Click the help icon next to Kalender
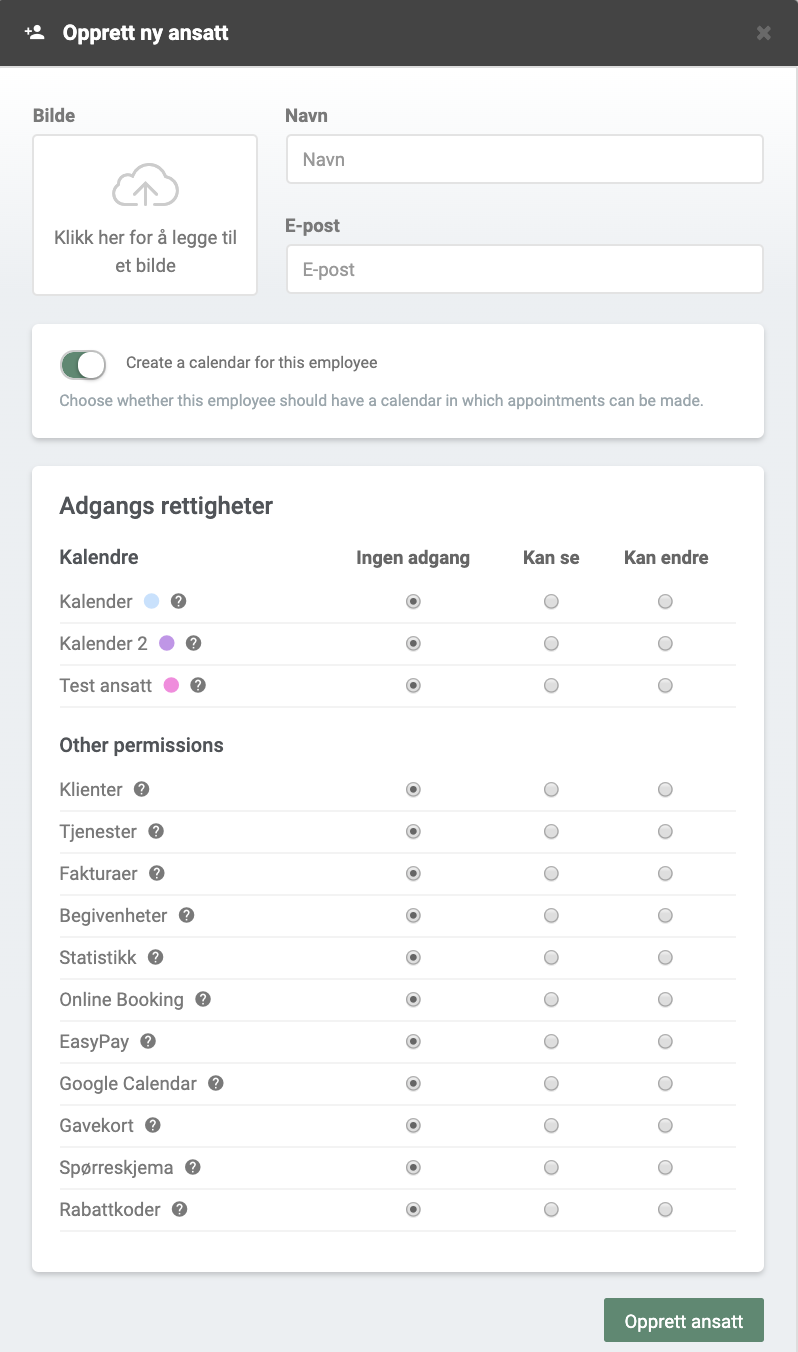 (x=179, y=601)
